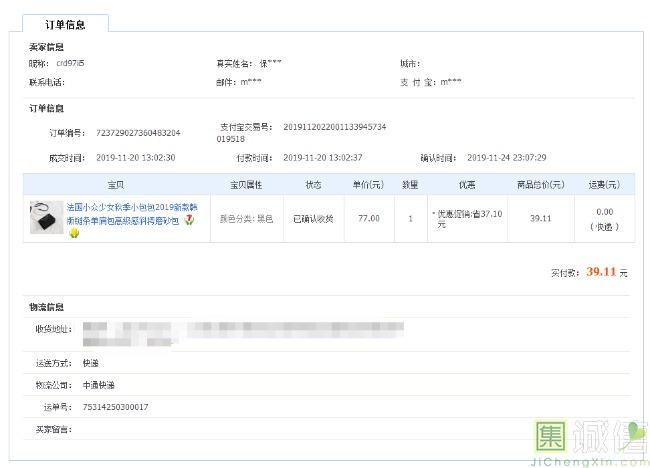This screenshot has width=650, height=468.
Task: Click the product thumbnail image
Action: pos(46,213)
